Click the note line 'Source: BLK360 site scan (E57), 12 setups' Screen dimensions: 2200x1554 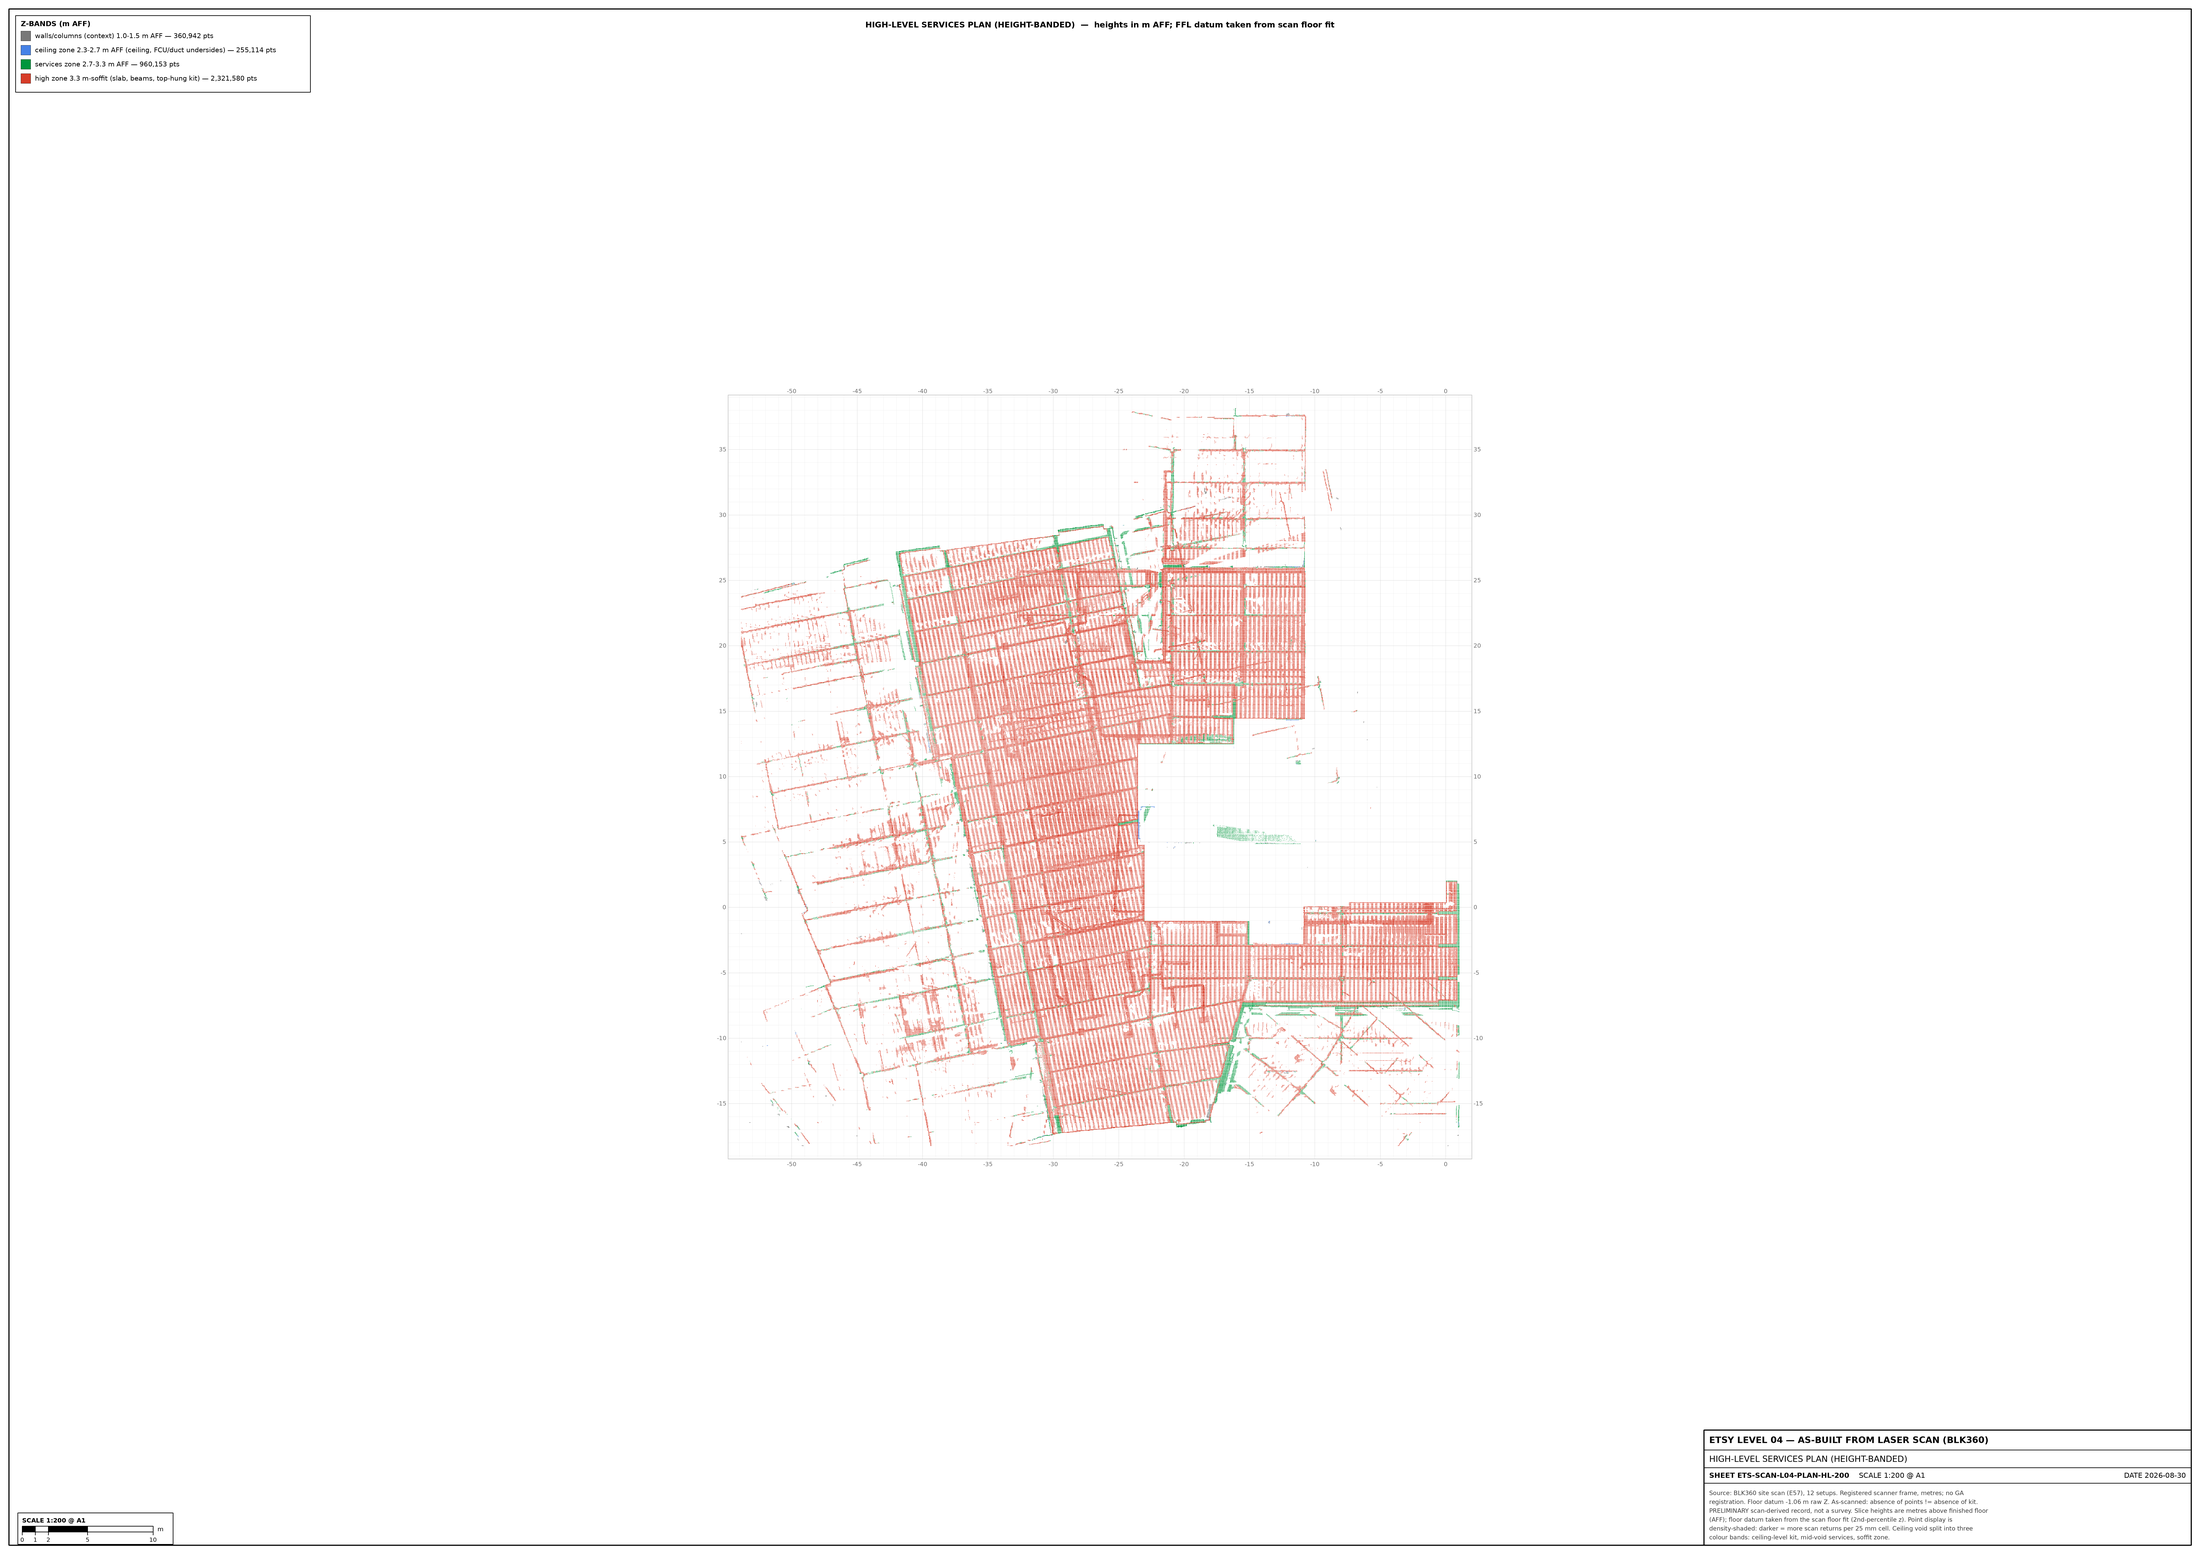click(1772, 1493)
